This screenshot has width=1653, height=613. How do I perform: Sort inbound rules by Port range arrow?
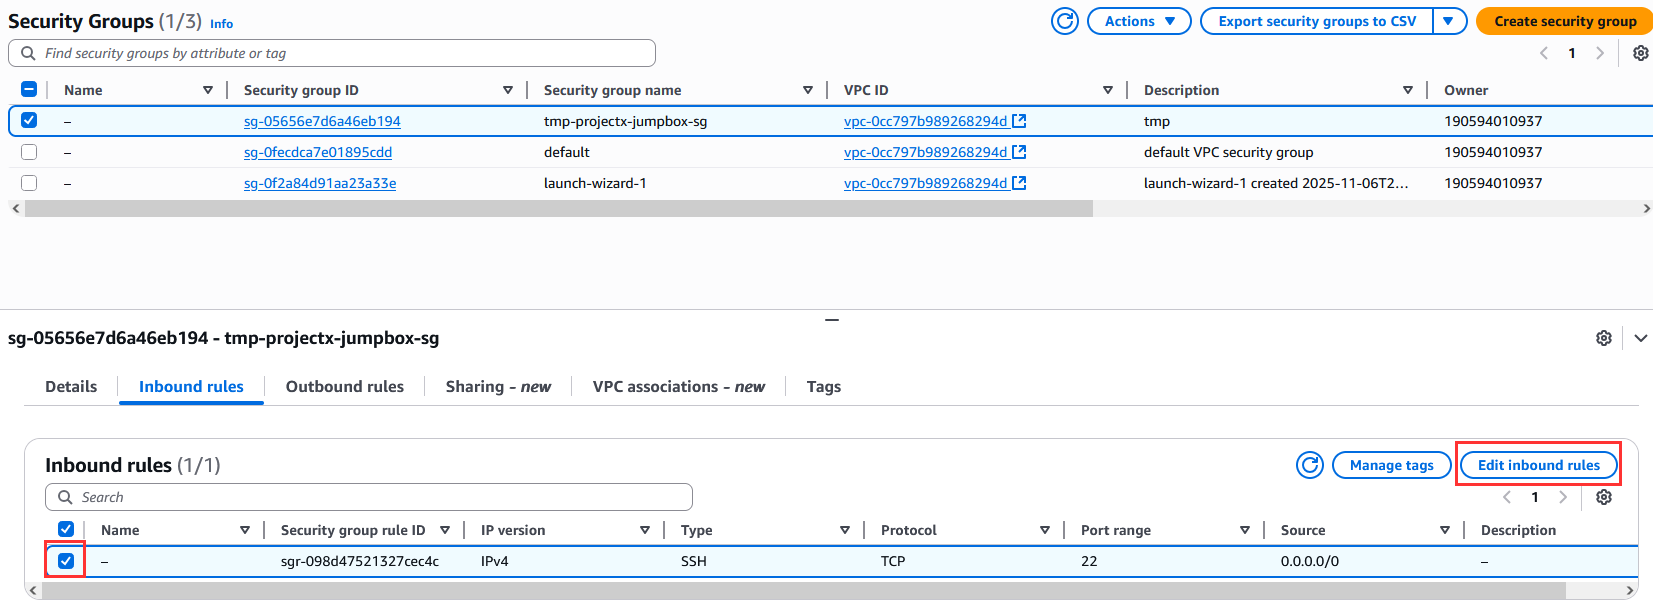(x=1244, y=530)
